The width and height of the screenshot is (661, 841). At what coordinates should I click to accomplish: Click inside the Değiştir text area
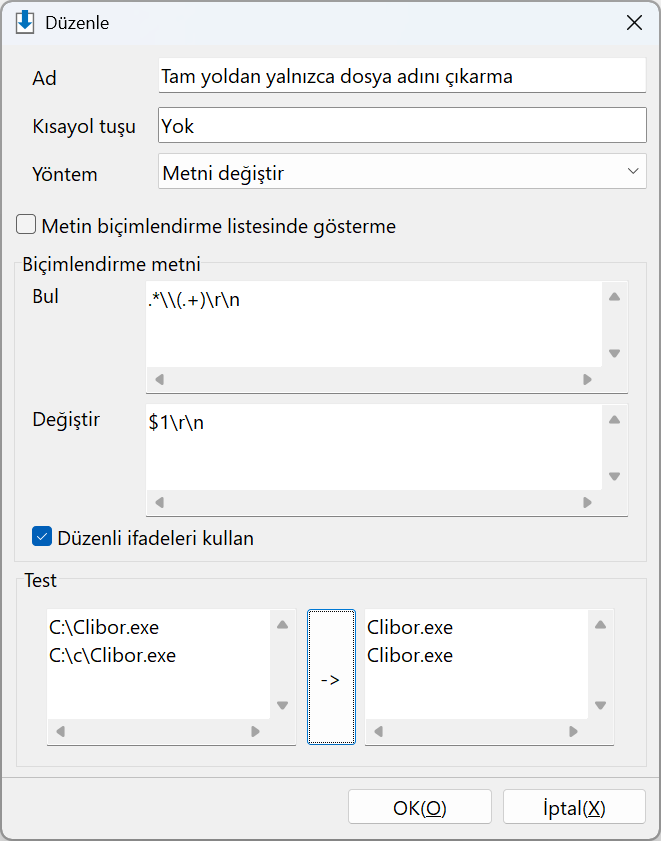pyautogui.click(x=374, y=447)
